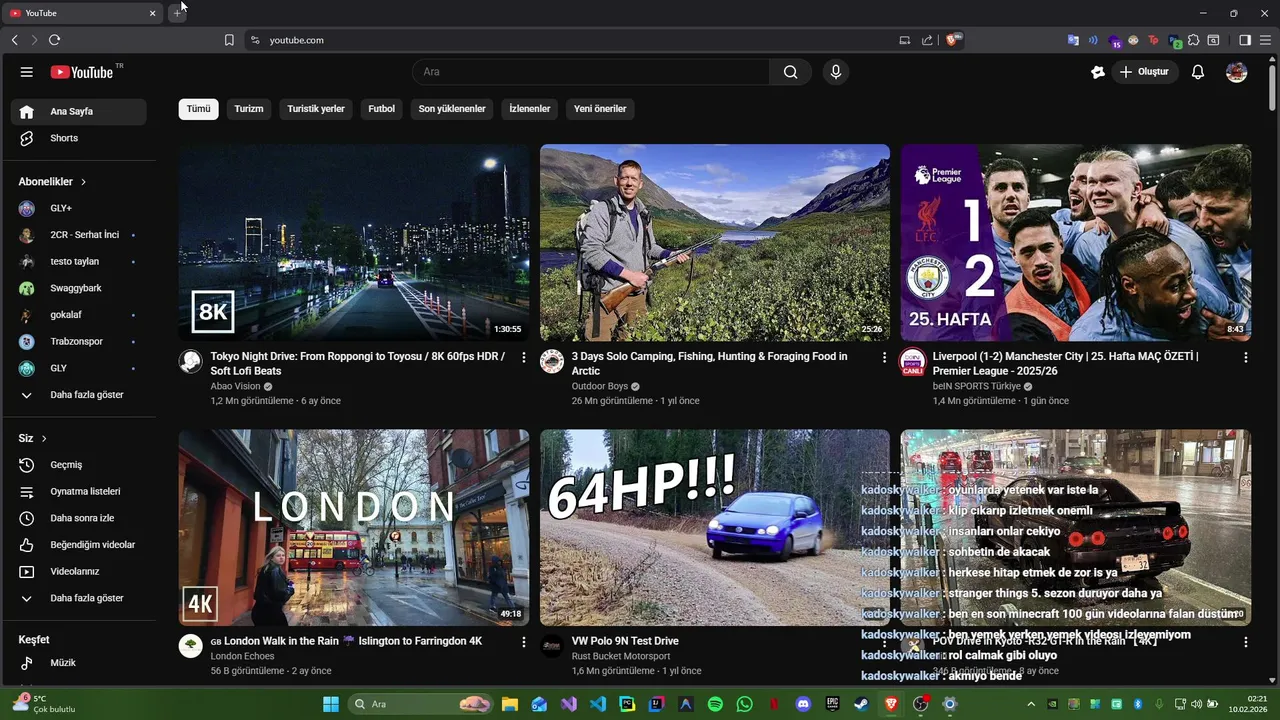Click Brave Shields lion icon

click(952, 40)
